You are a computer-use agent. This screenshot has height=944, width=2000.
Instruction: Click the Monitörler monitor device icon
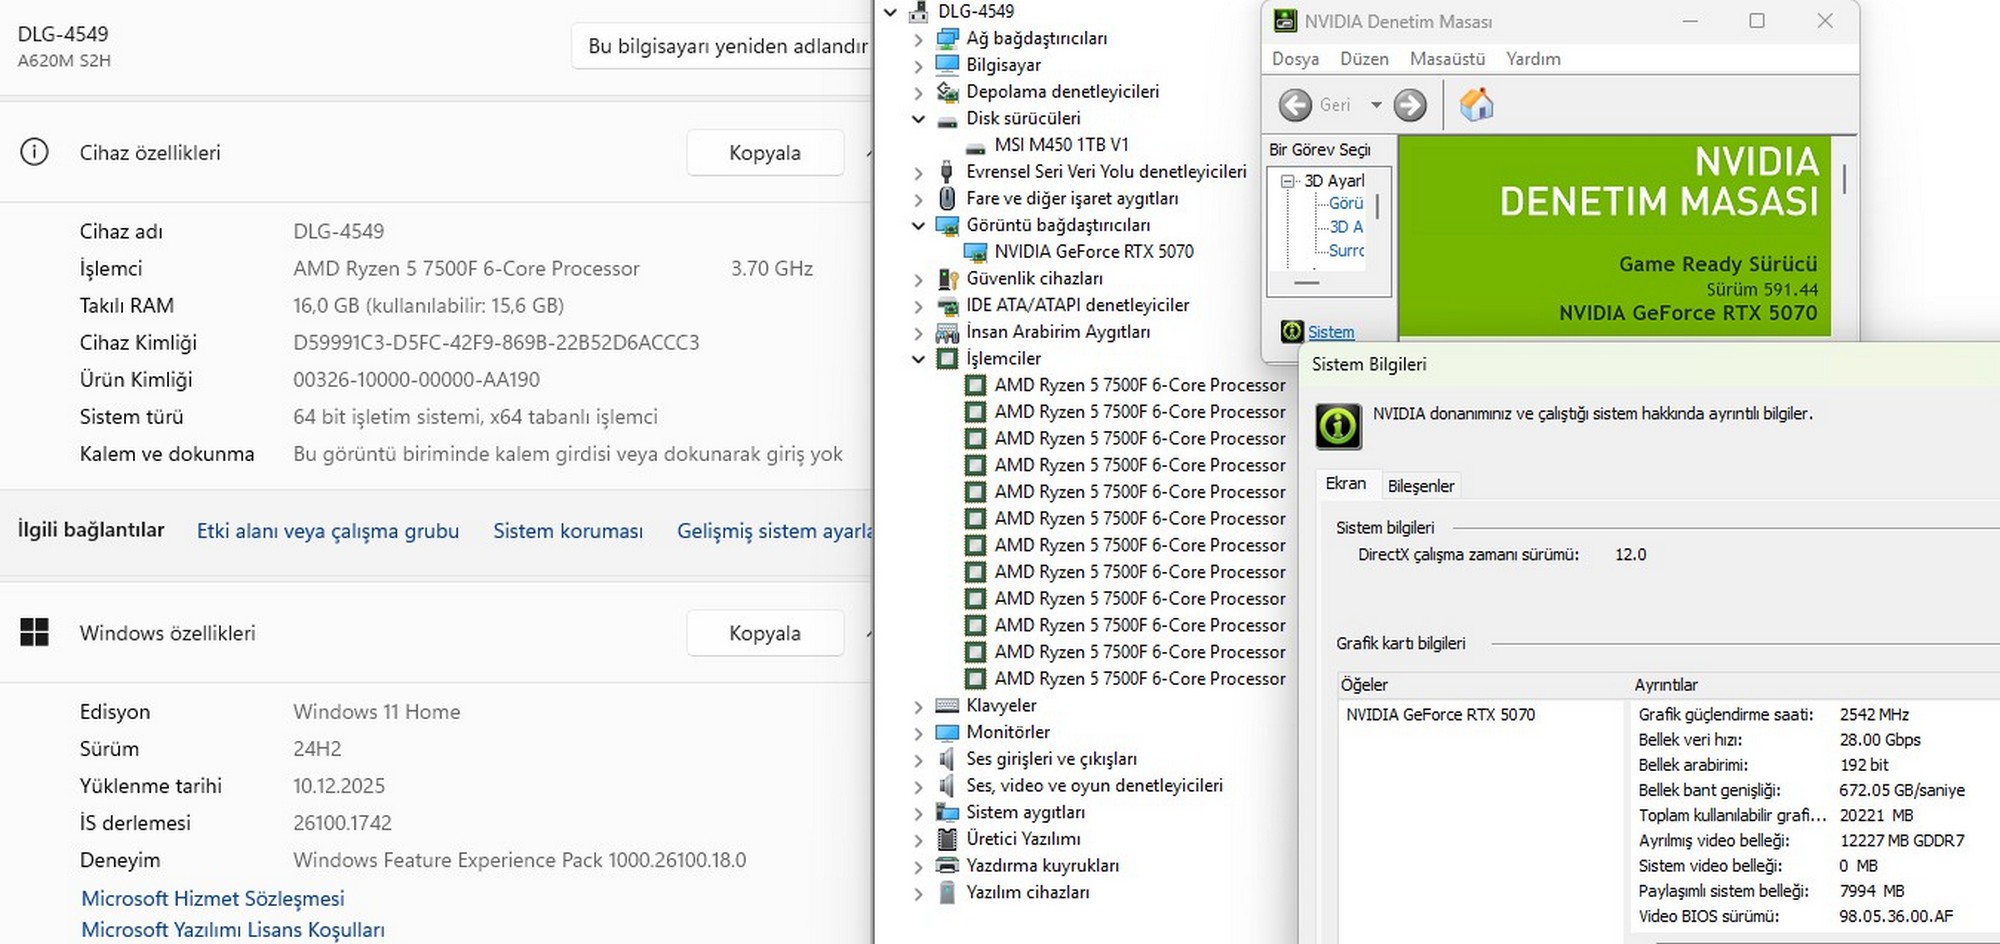(x=946, y=733)
